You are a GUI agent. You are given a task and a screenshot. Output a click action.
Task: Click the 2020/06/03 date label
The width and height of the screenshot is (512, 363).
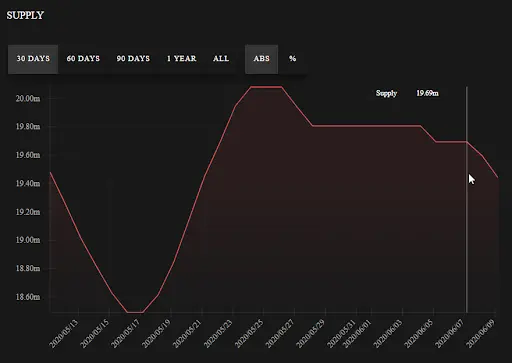[x=388, y=333]
